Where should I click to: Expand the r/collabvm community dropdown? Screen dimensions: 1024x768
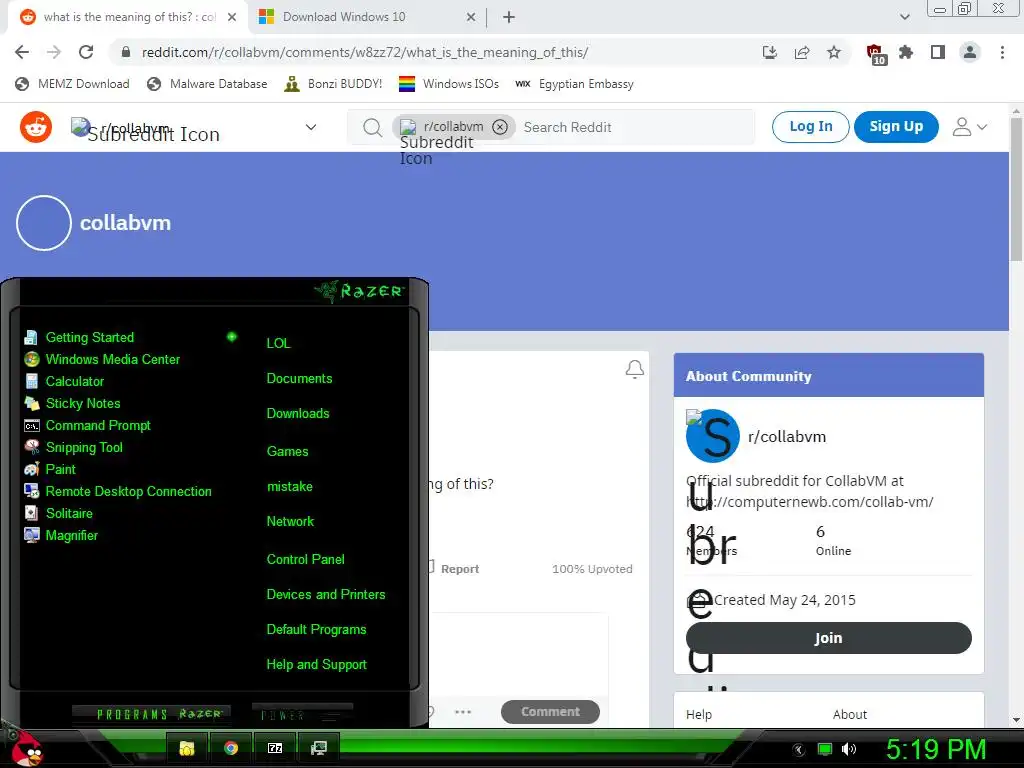click(311, 127)
